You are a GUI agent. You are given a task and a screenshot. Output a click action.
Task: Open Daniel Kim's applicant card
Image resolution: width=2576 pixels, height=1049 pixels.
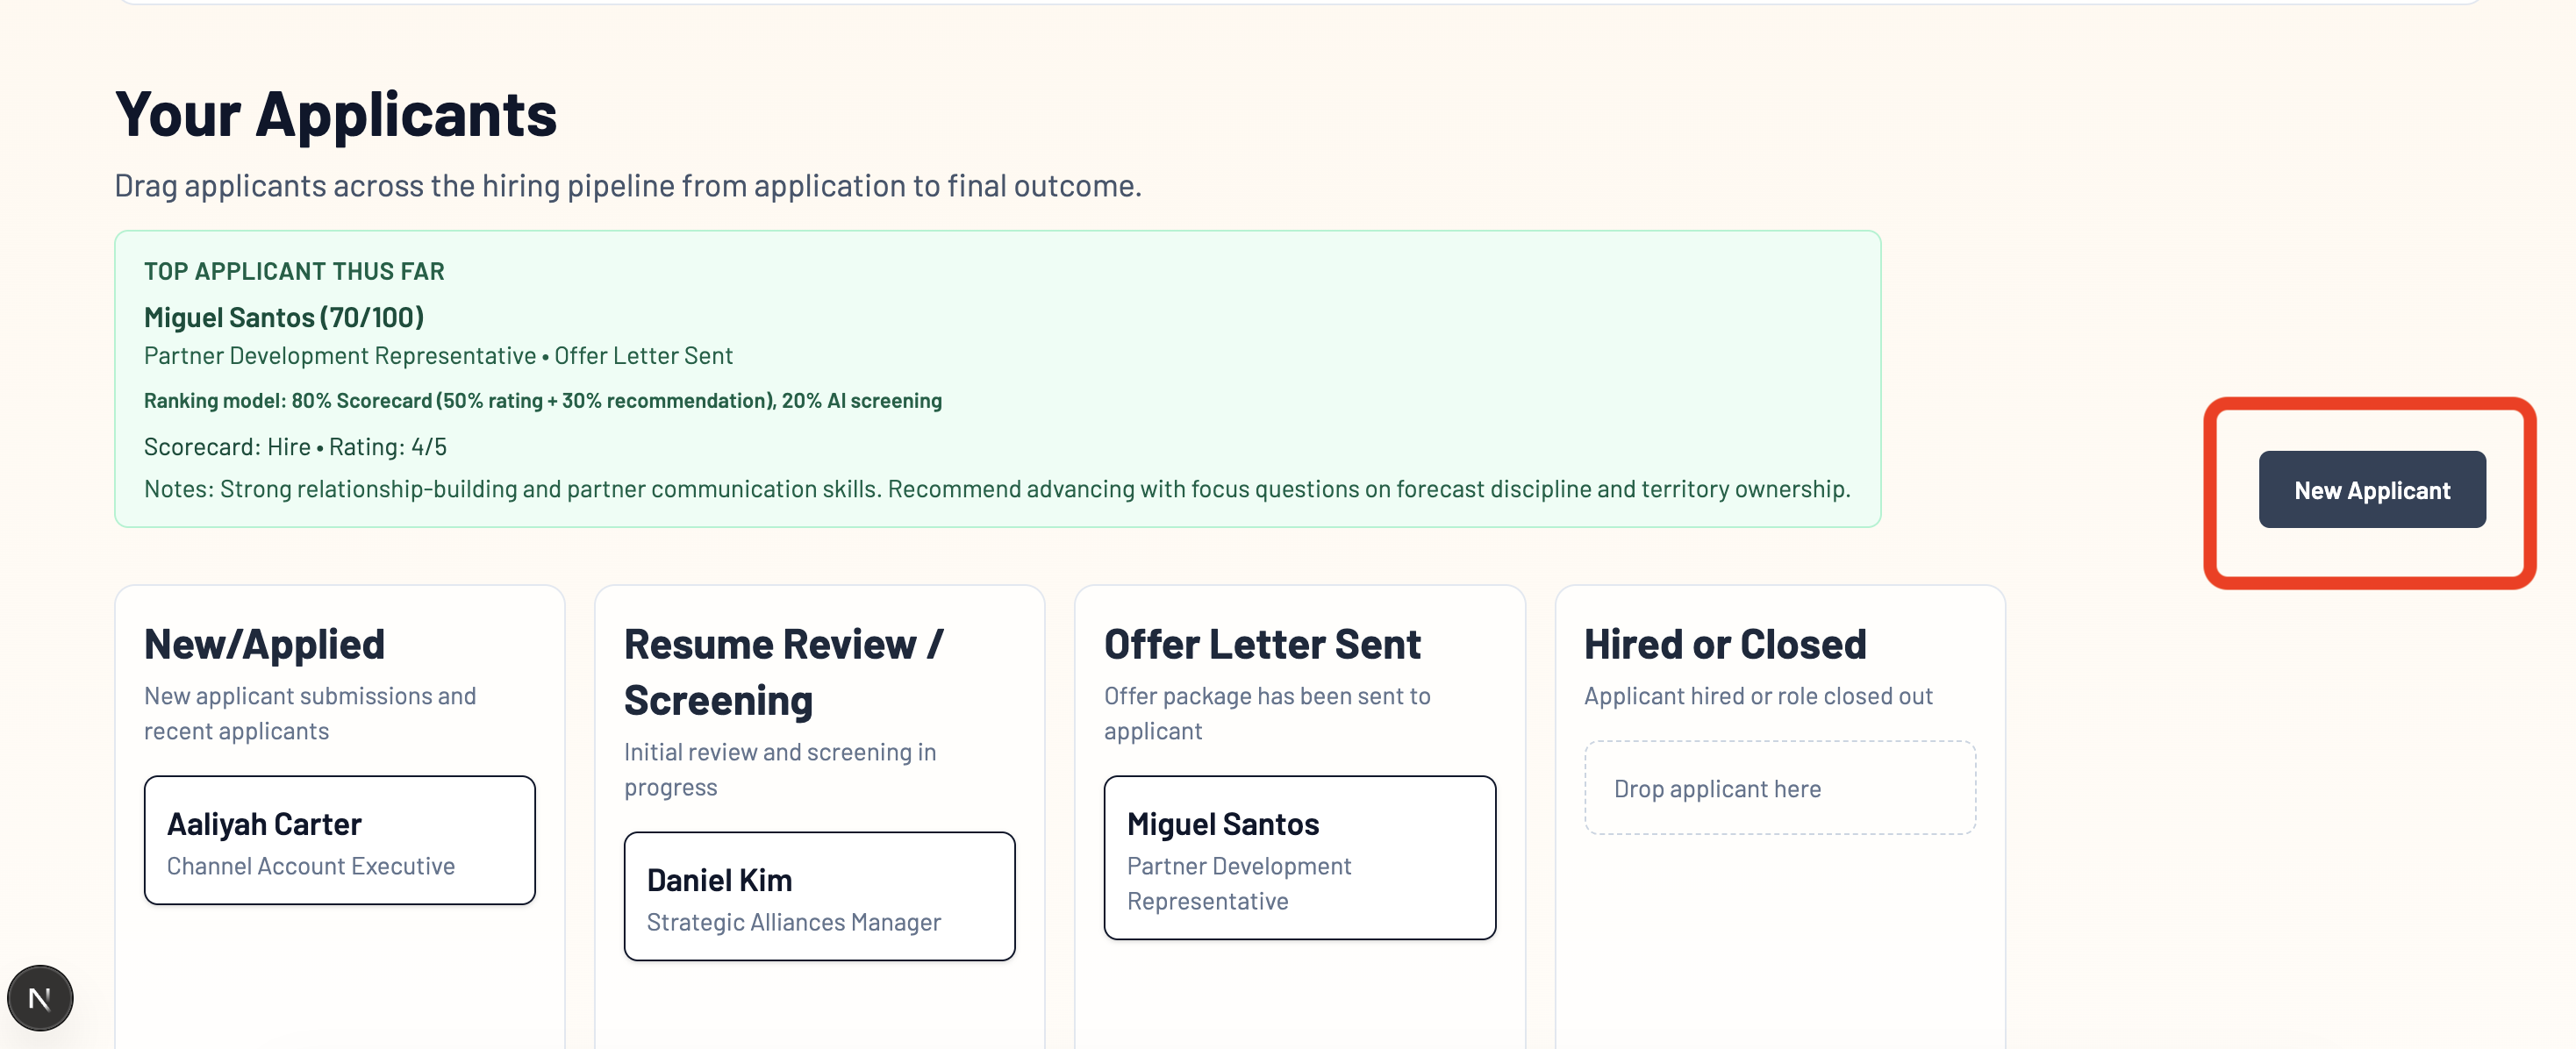click(819, 896)
